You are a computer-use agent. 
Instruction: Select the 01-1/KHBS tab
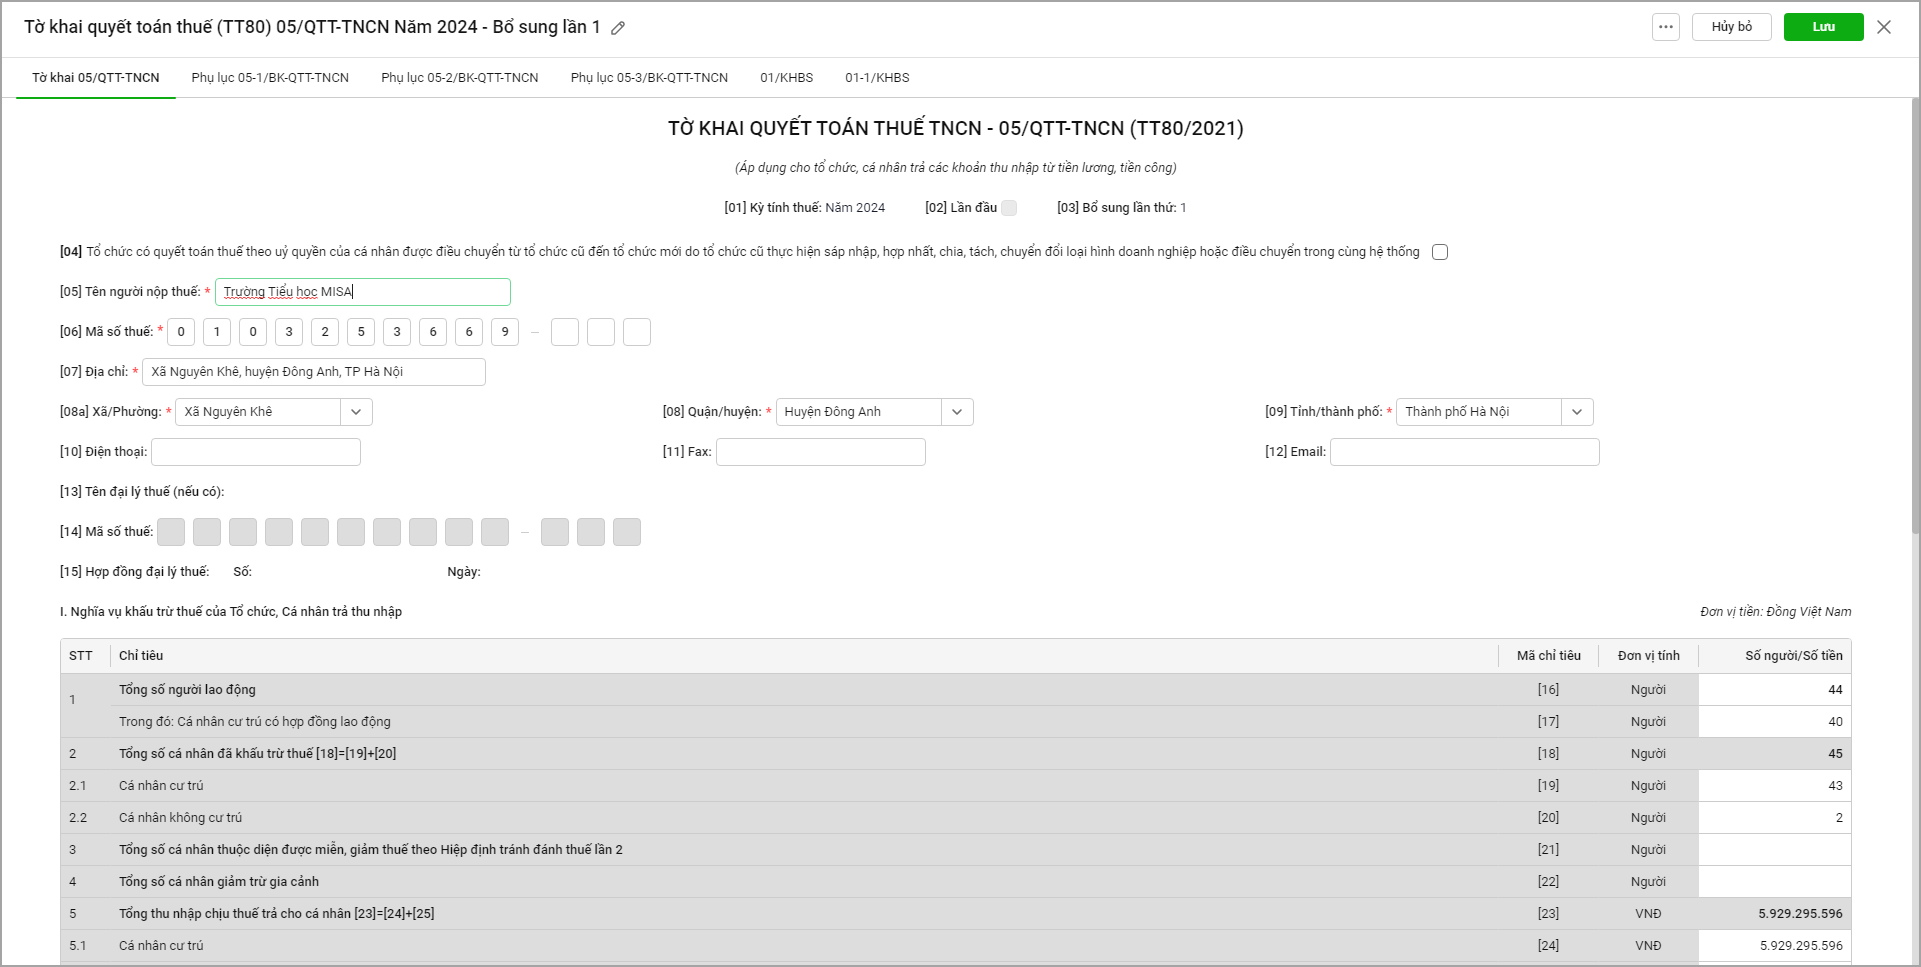click(877, 78)
